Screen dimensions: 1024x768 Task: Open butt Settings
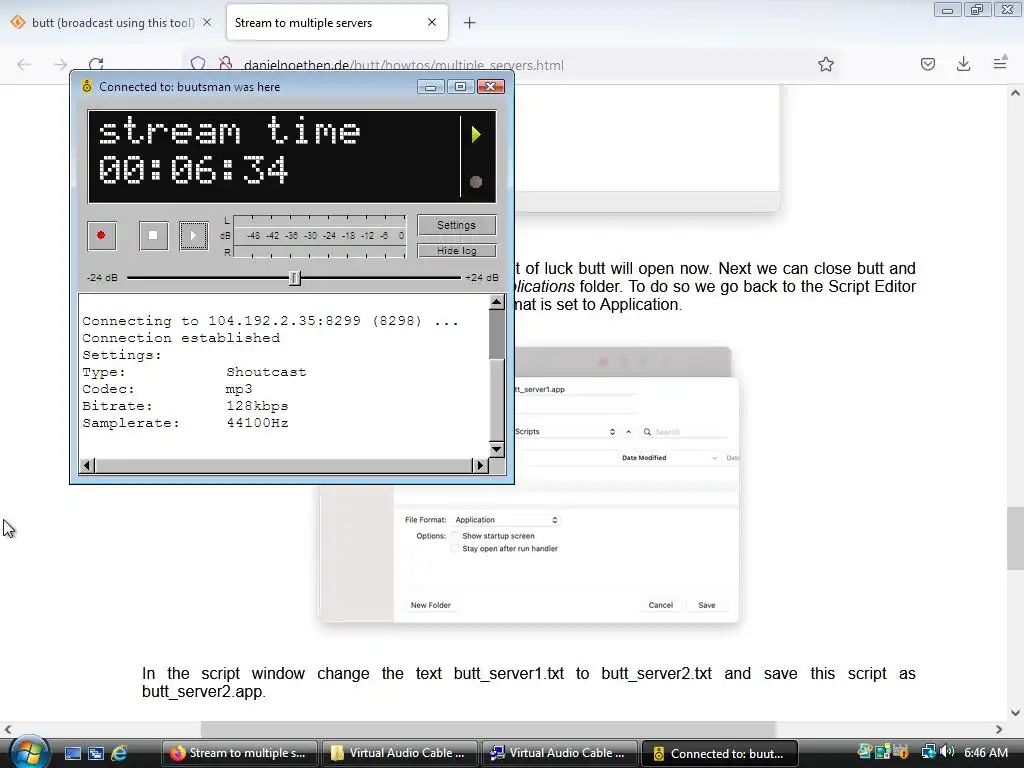pos(456,225)
